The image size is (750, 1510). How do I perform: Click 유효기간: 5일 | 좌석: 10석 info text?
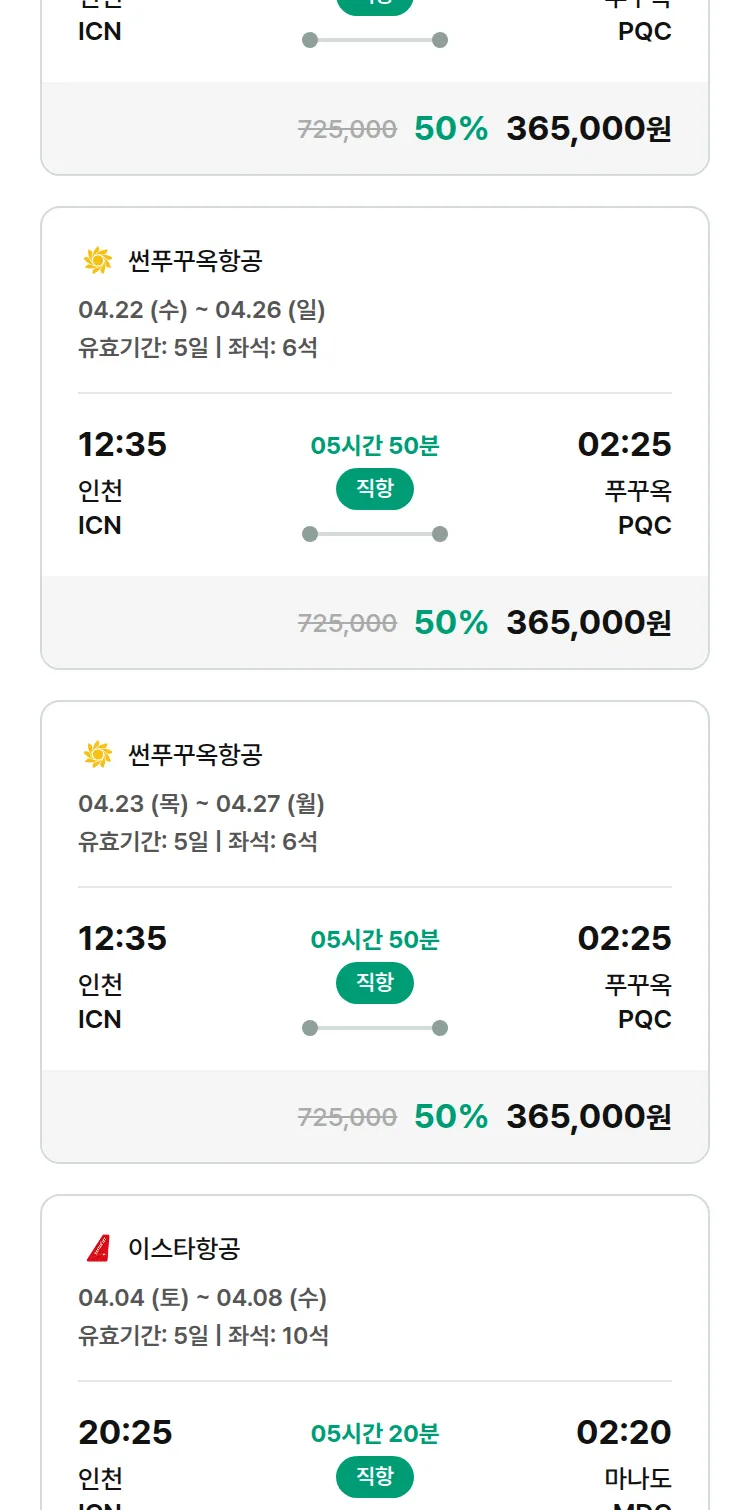point(203,1335)
